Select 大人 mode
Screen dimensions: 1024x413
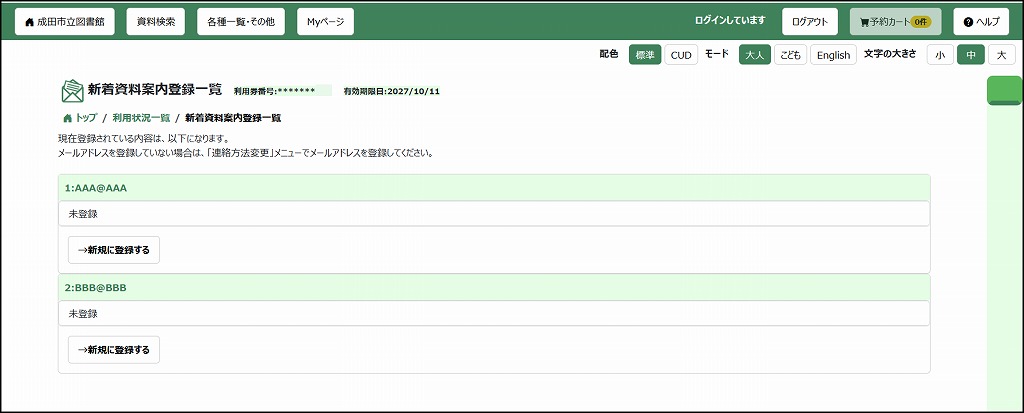point(755,55)
